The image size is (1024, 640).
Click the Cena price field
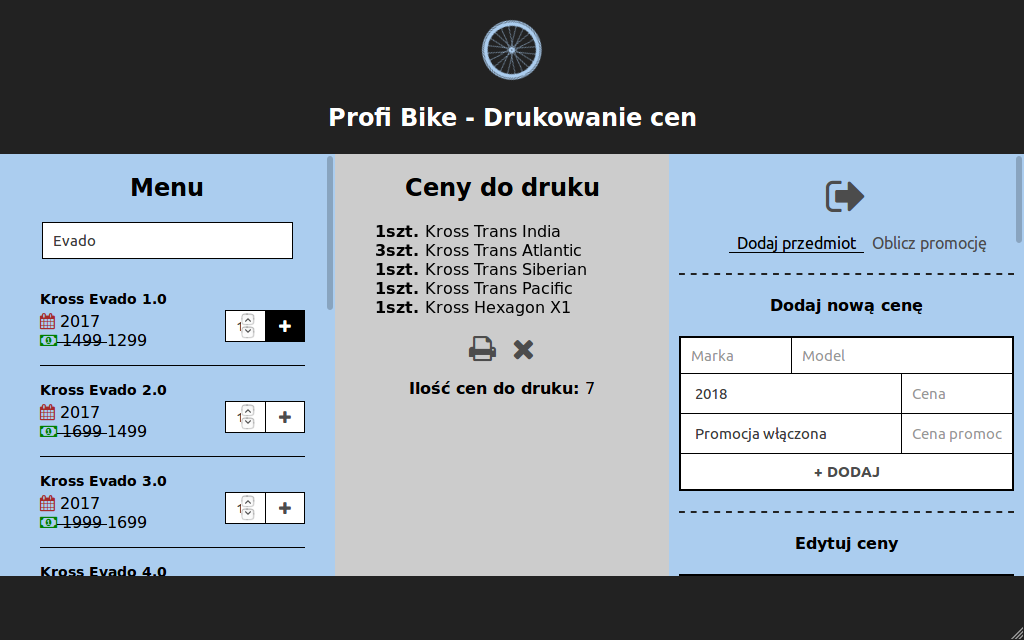tap(957, 394)
